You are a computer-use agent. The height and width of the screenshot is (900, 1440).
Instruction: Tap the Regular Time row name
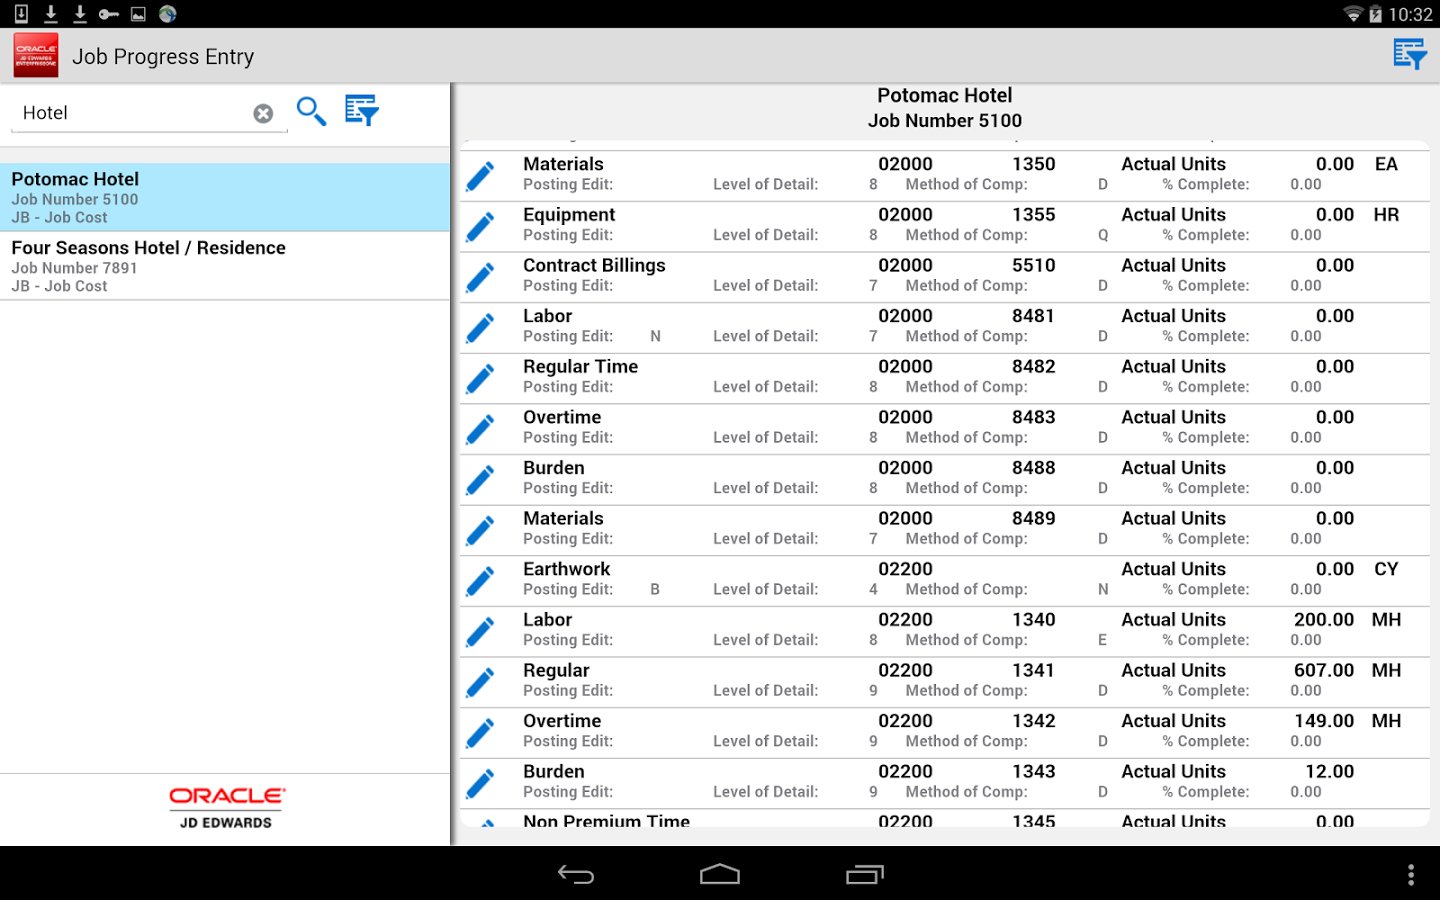[x=581, y=367]
